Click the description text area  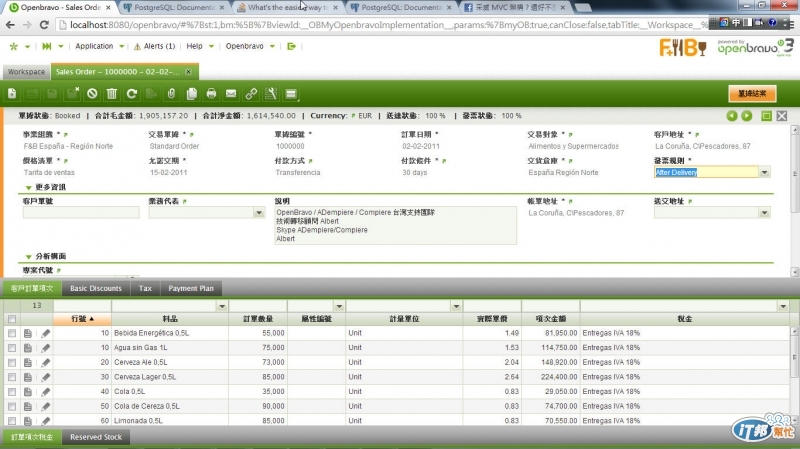tap(395, 226)
